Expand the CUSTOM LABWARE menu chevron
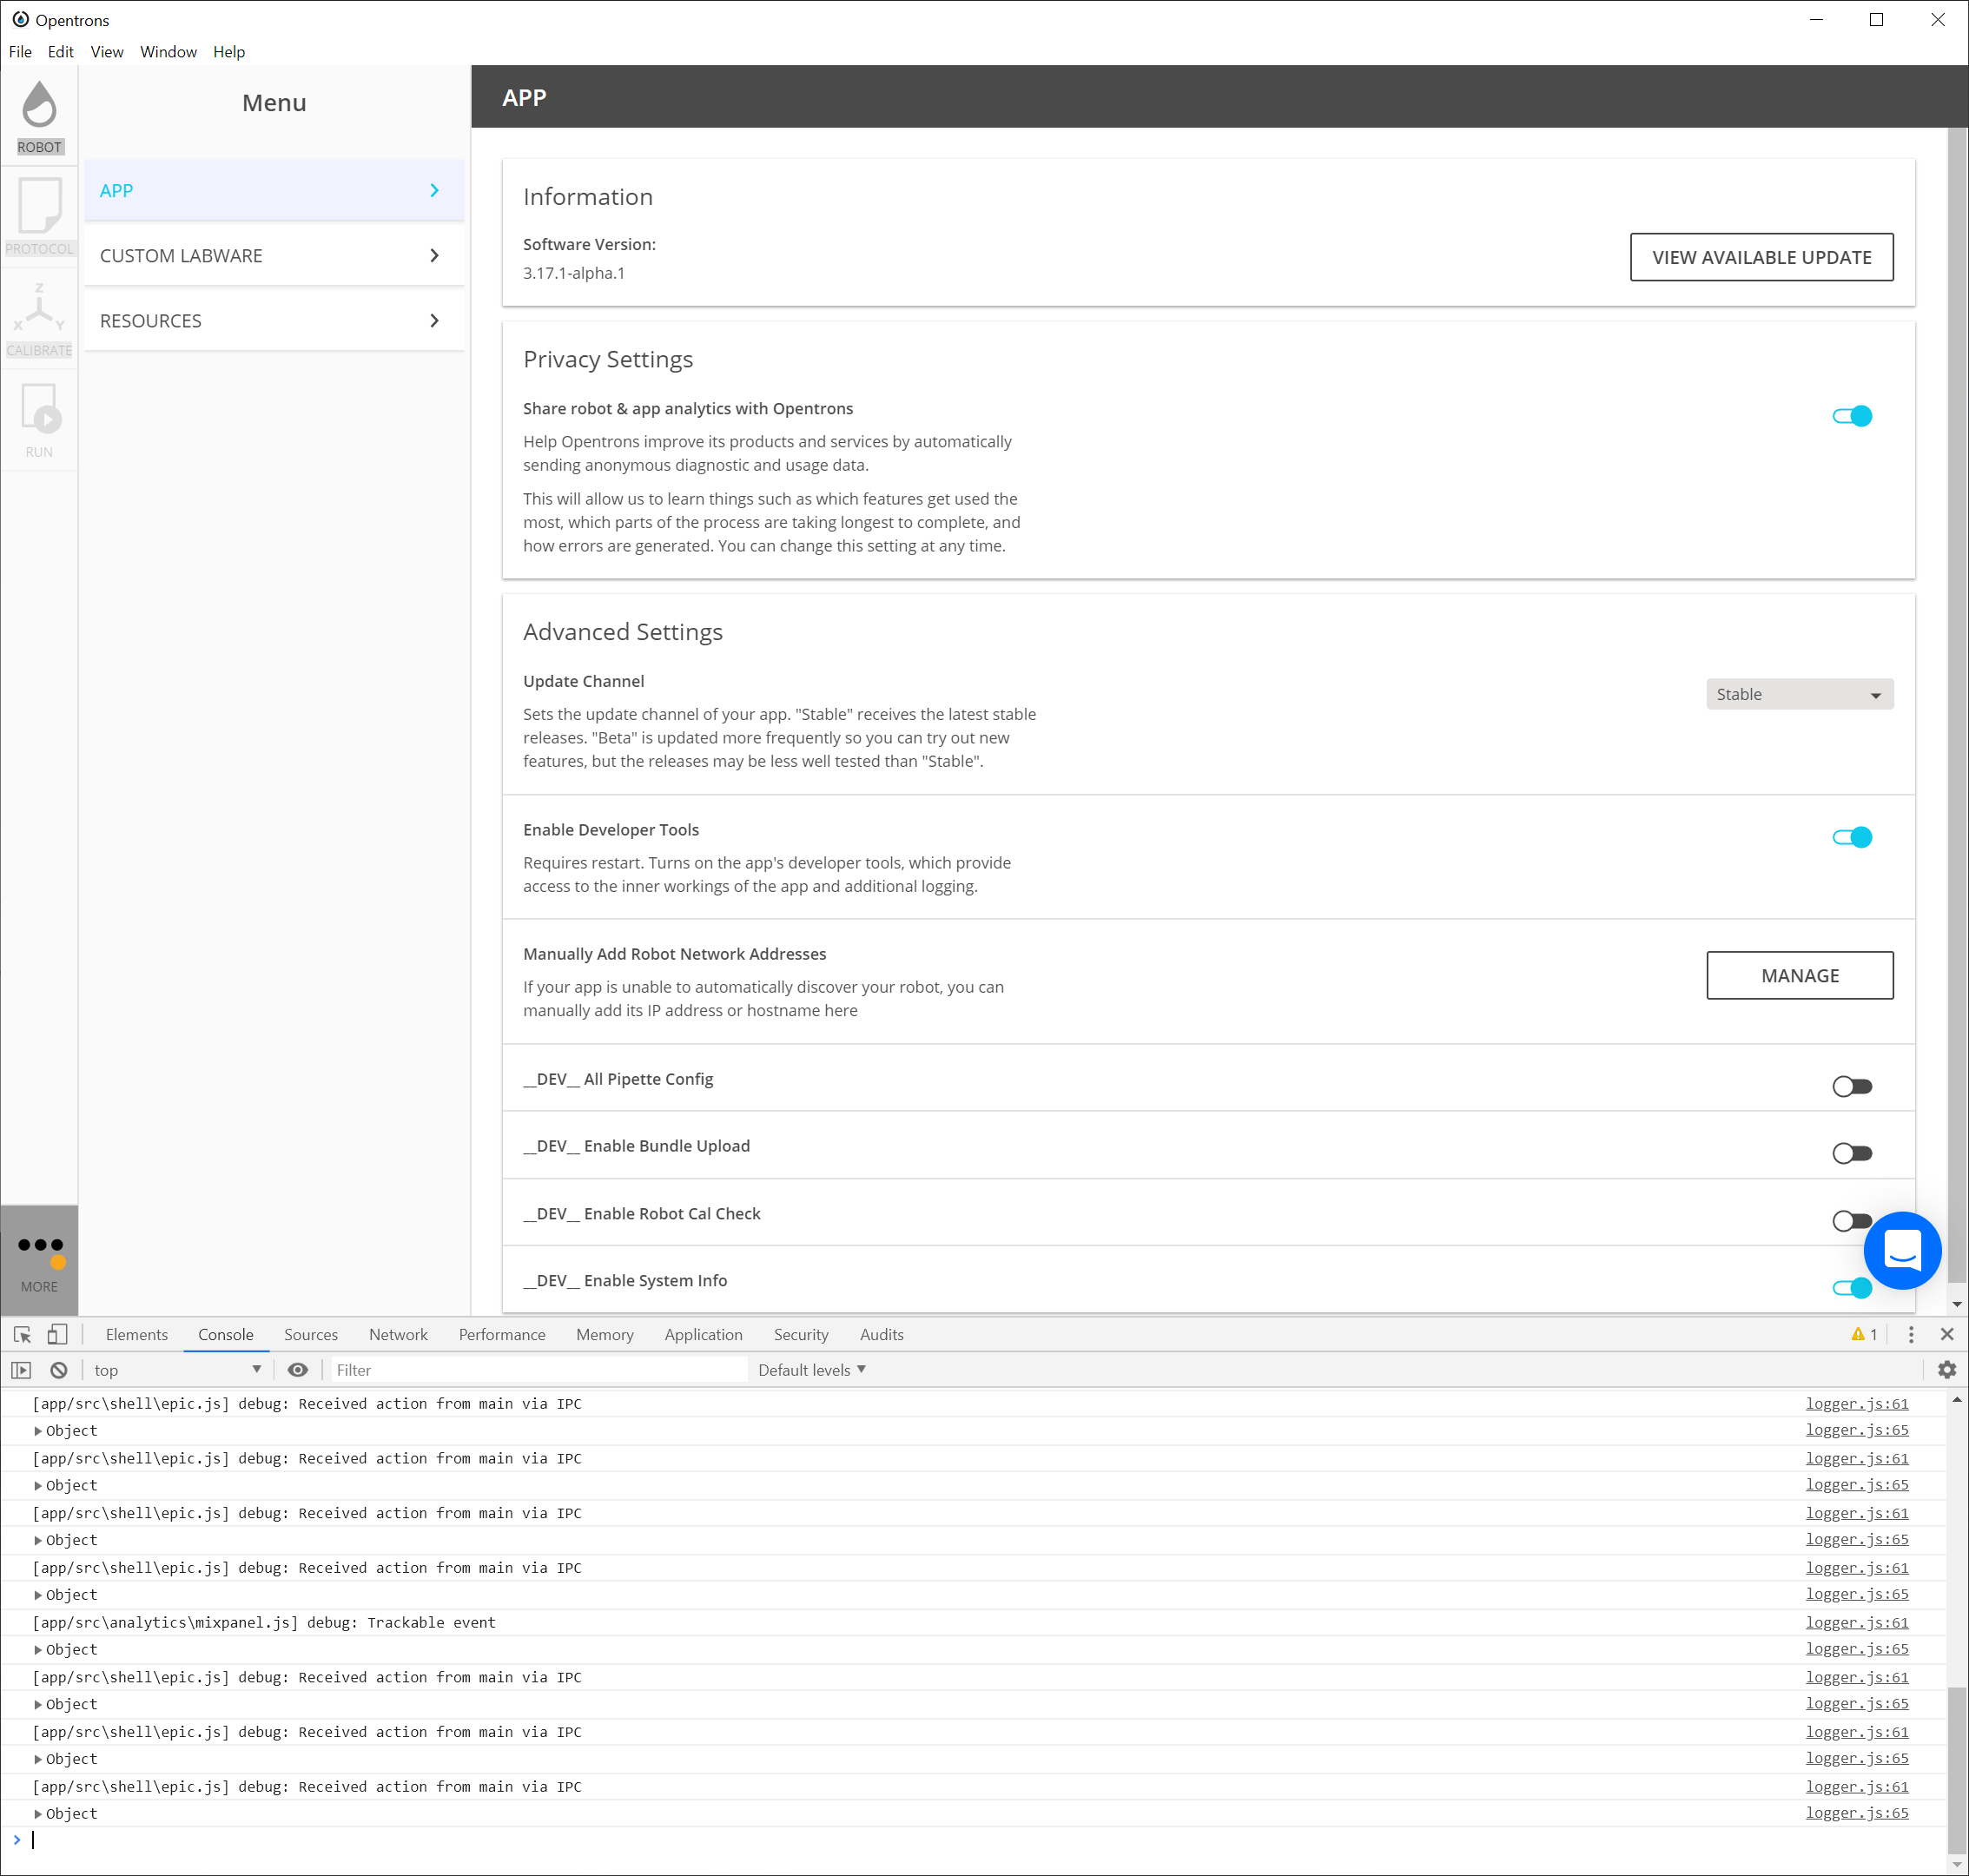Viewport: 1969px width, 1876px height. coord(435,255)
